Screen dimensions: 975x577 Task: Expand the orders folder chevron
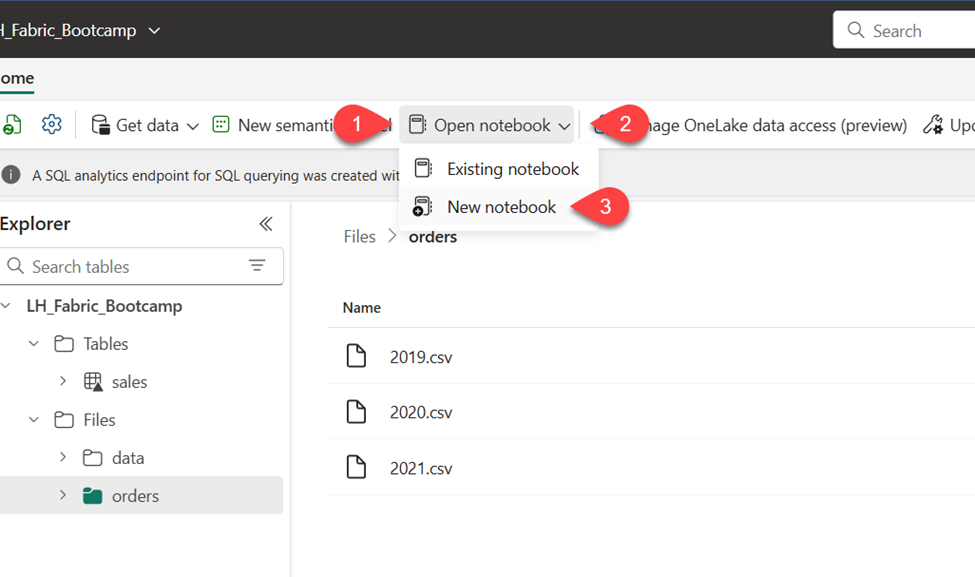click(x=63, y=495)
